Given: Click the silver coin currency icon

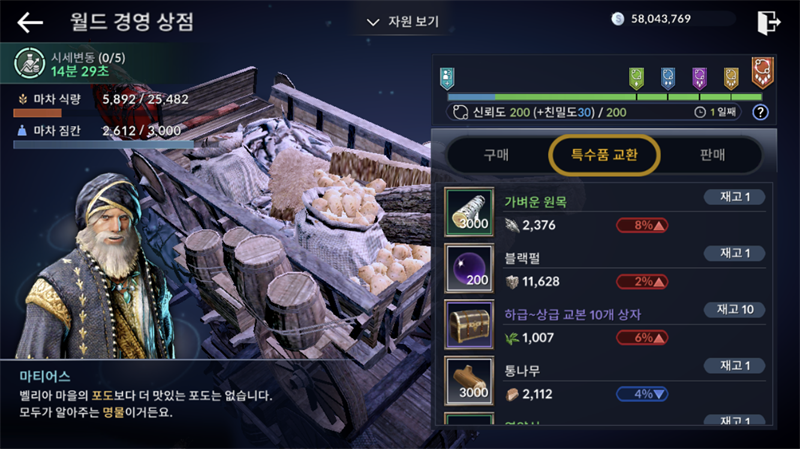Looking at the screenshot, I should tap(617, 19).
